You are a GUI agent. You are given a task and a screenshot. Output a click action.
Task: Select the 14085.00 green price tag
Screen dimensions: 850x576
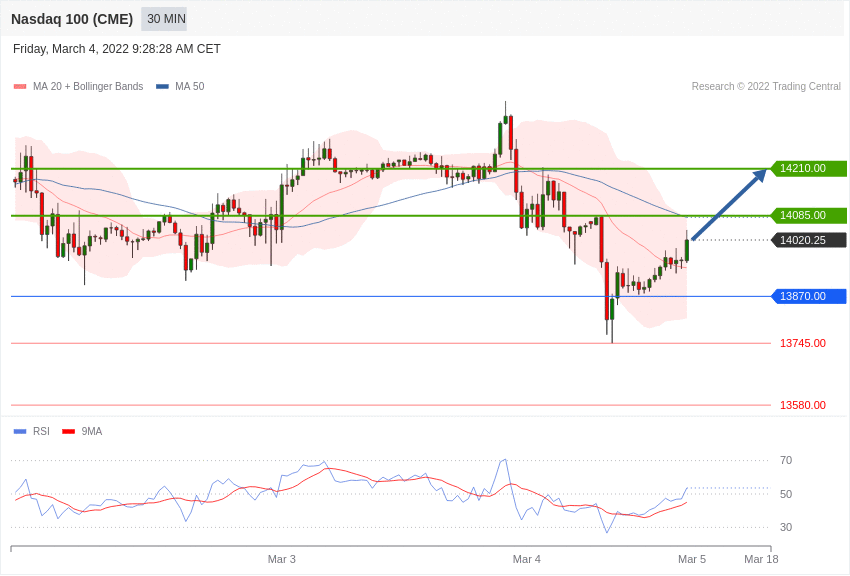(808, 216)
